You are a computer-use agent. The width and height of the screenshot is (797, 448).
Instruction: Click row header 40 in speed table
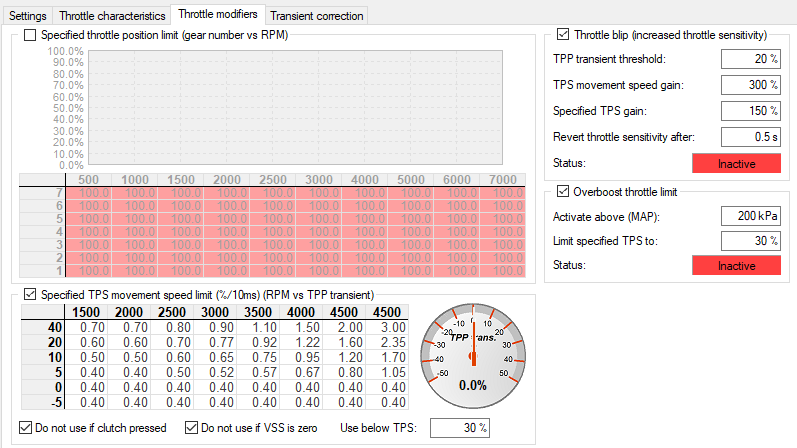point(43,327)
